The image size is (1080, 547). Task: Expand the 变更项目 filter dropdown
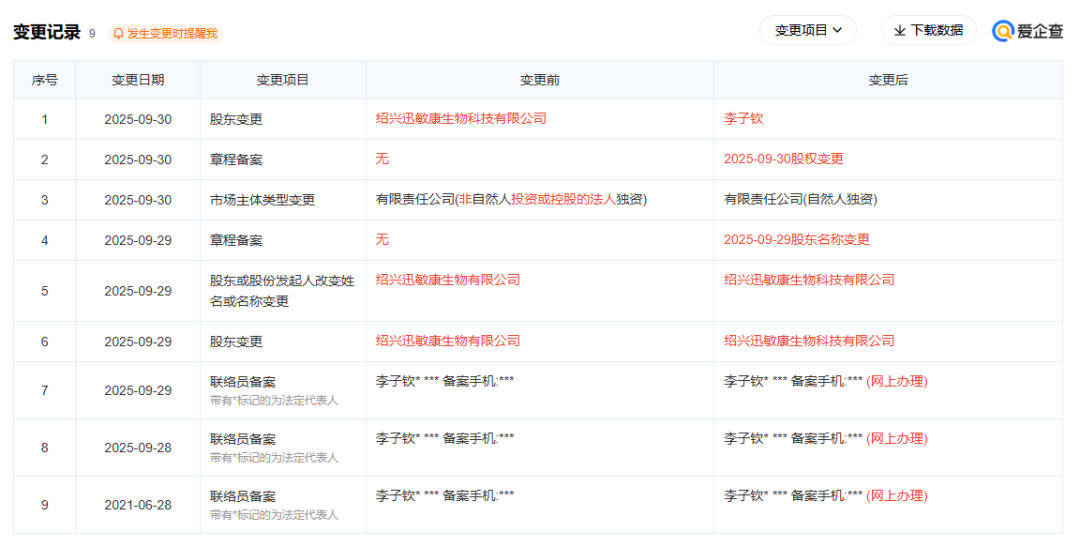pos(808,30)
